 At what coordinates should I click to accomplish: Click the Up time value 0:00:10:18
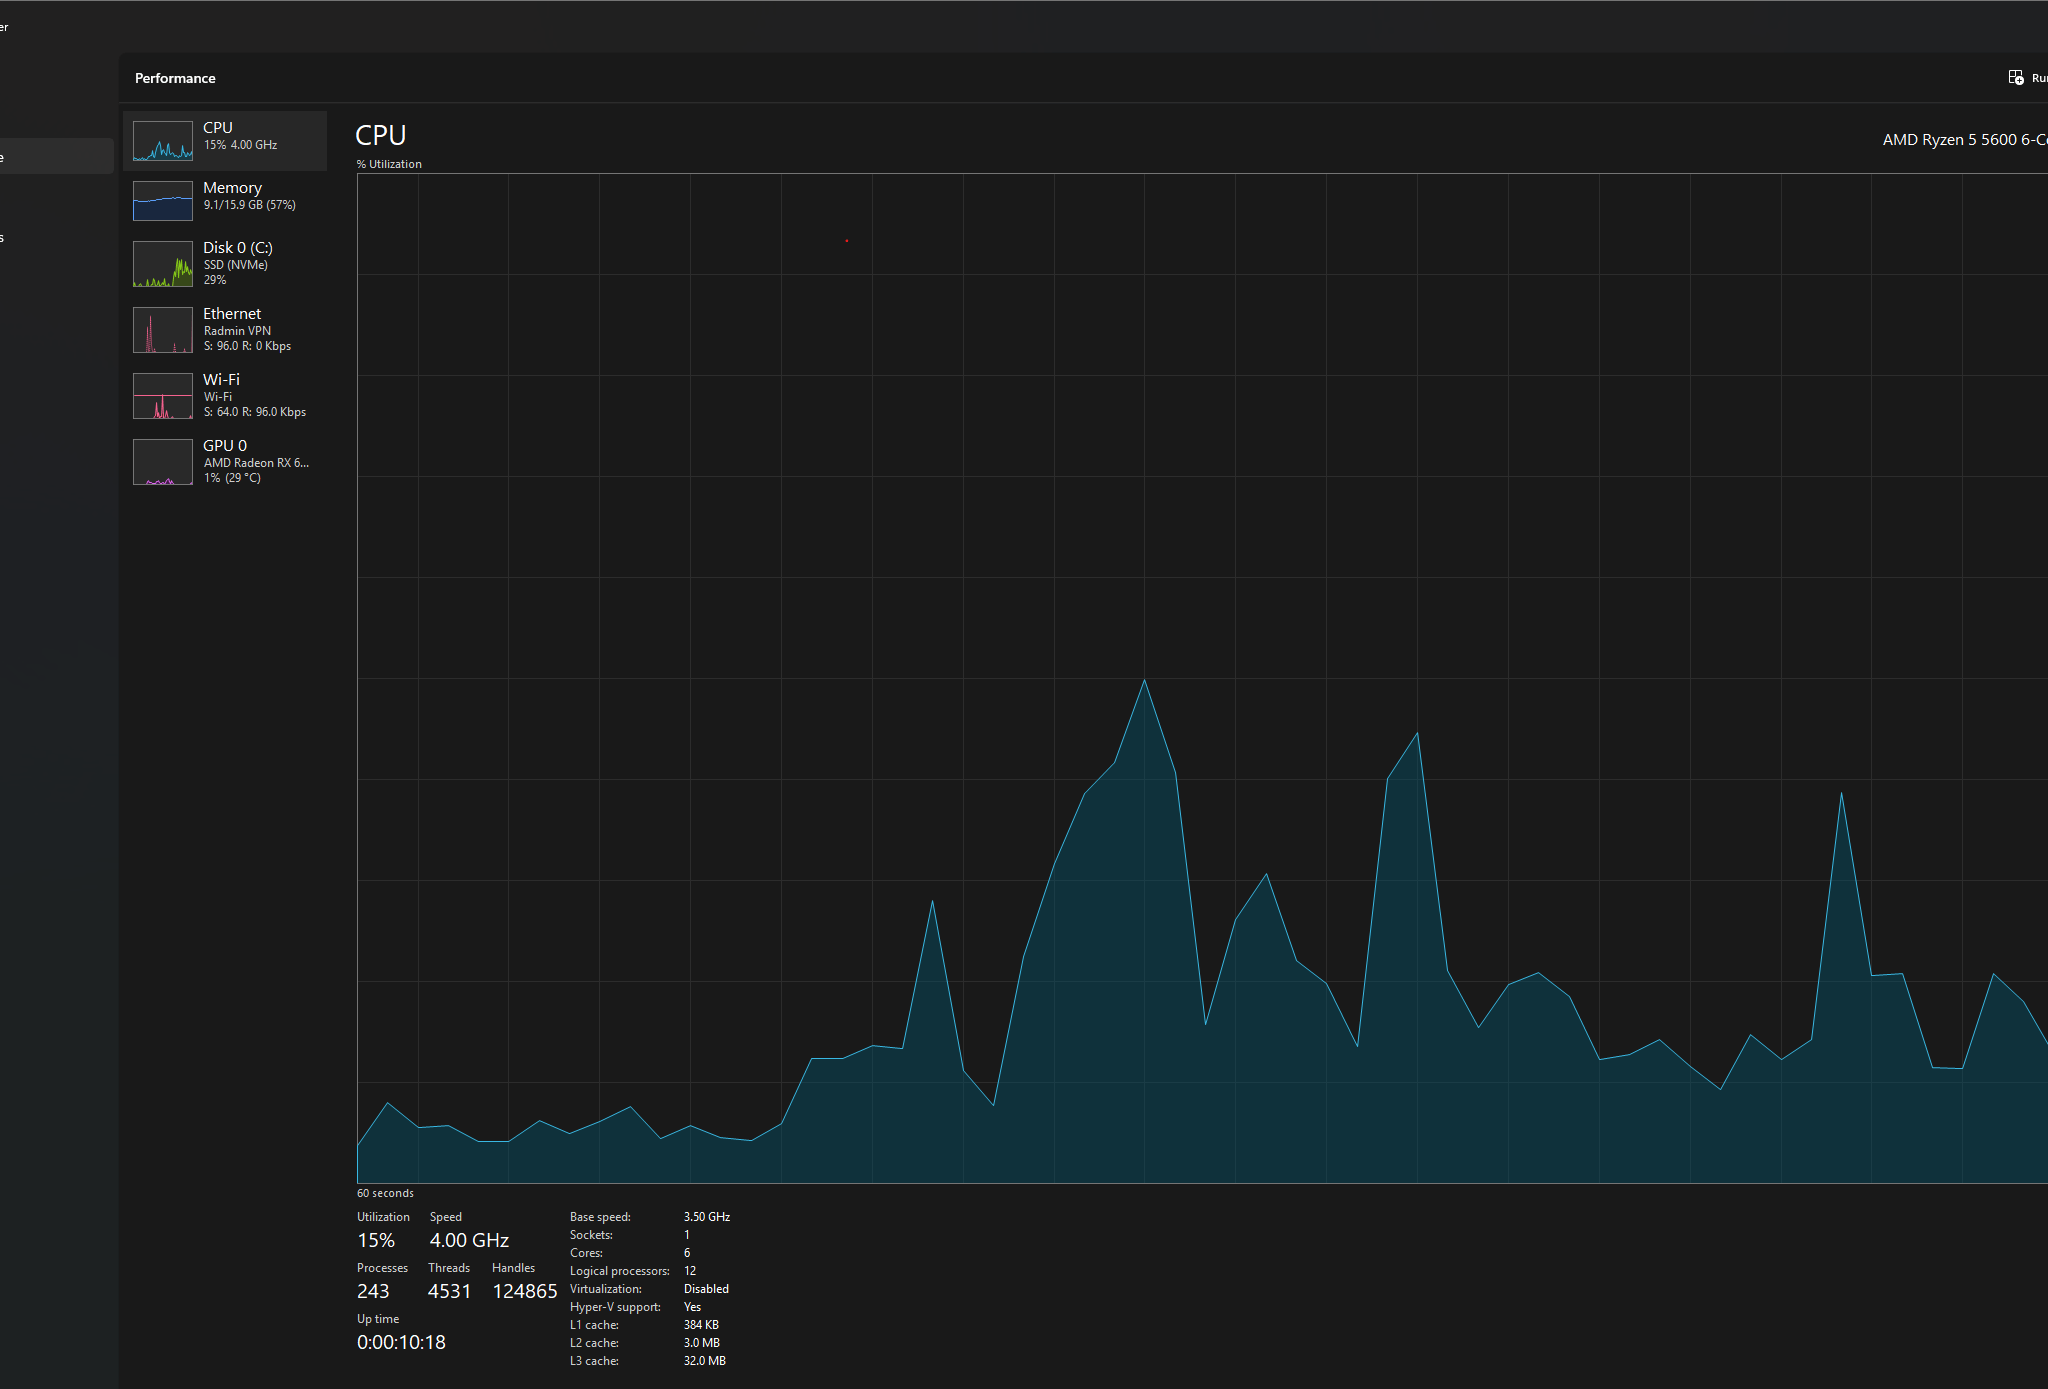401,1342
